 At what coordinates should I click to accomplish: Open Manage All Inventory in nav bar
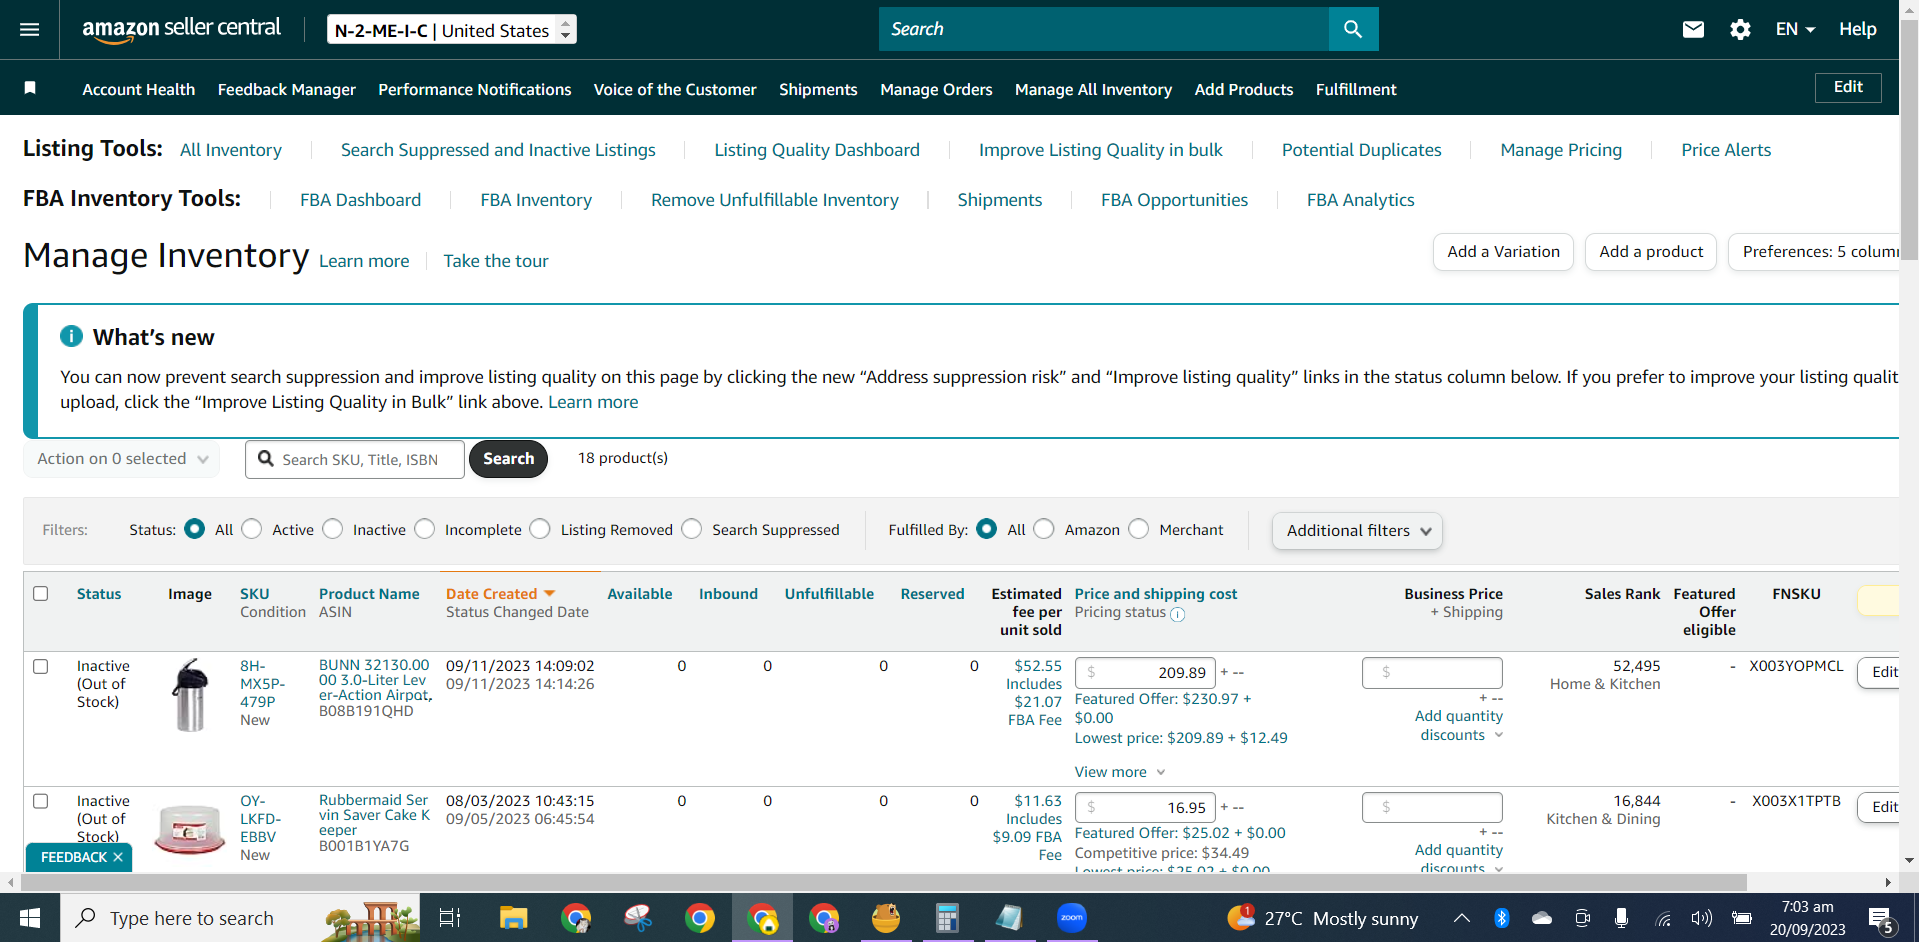1093,89
